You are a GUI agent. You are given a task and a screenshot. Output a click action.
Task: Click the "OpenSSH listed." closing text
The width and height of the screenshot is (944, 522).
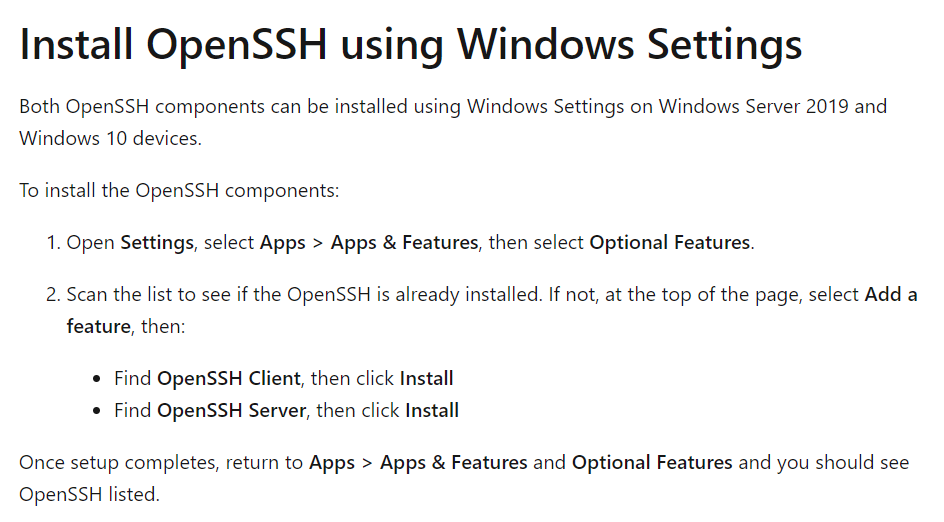pos(89,495)
